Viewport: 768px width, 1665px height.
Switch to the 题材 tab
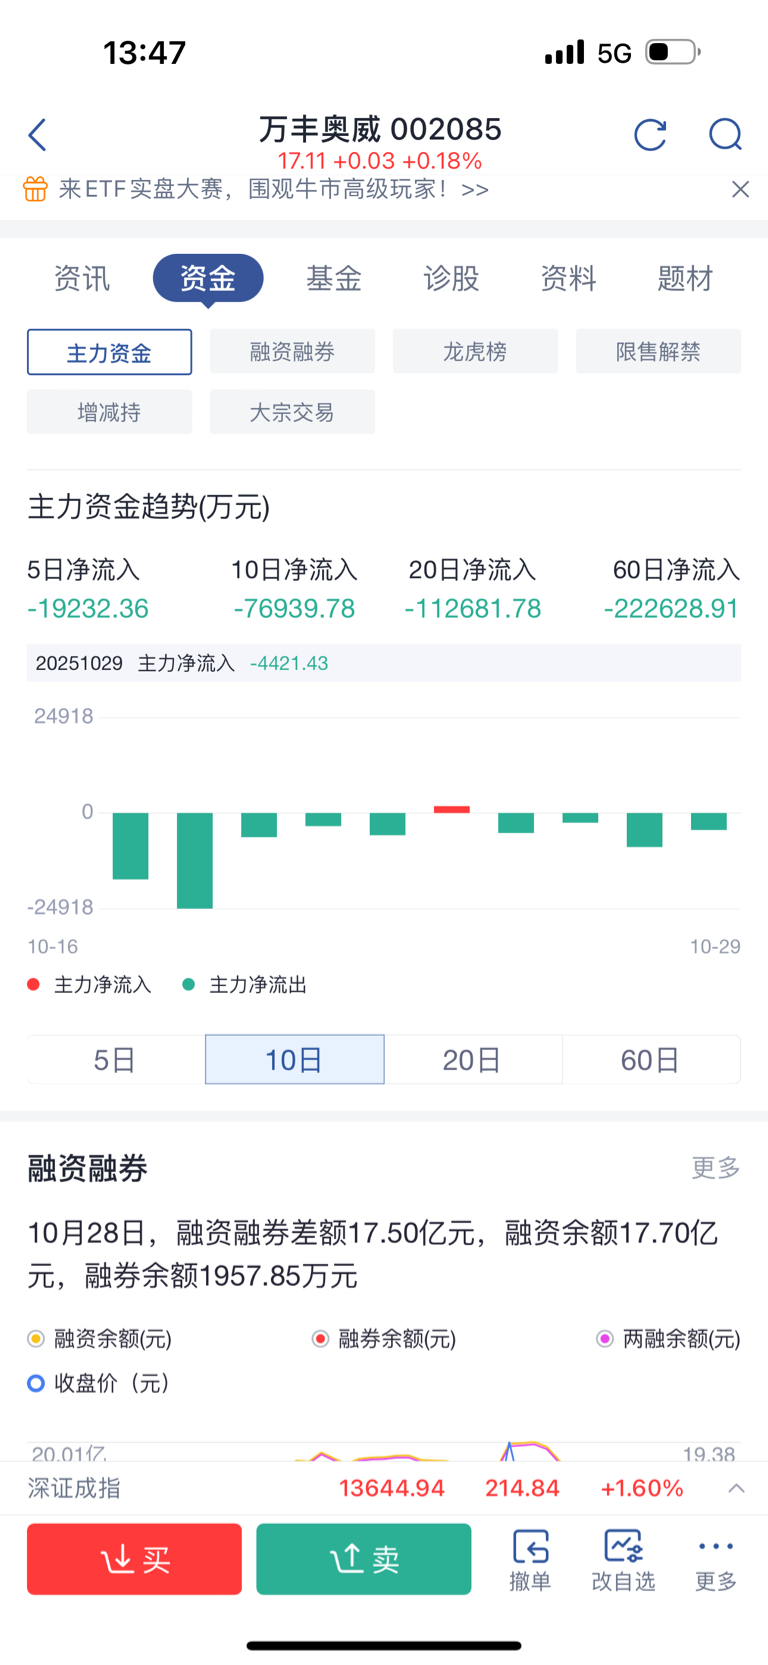(x=685, y=278)
